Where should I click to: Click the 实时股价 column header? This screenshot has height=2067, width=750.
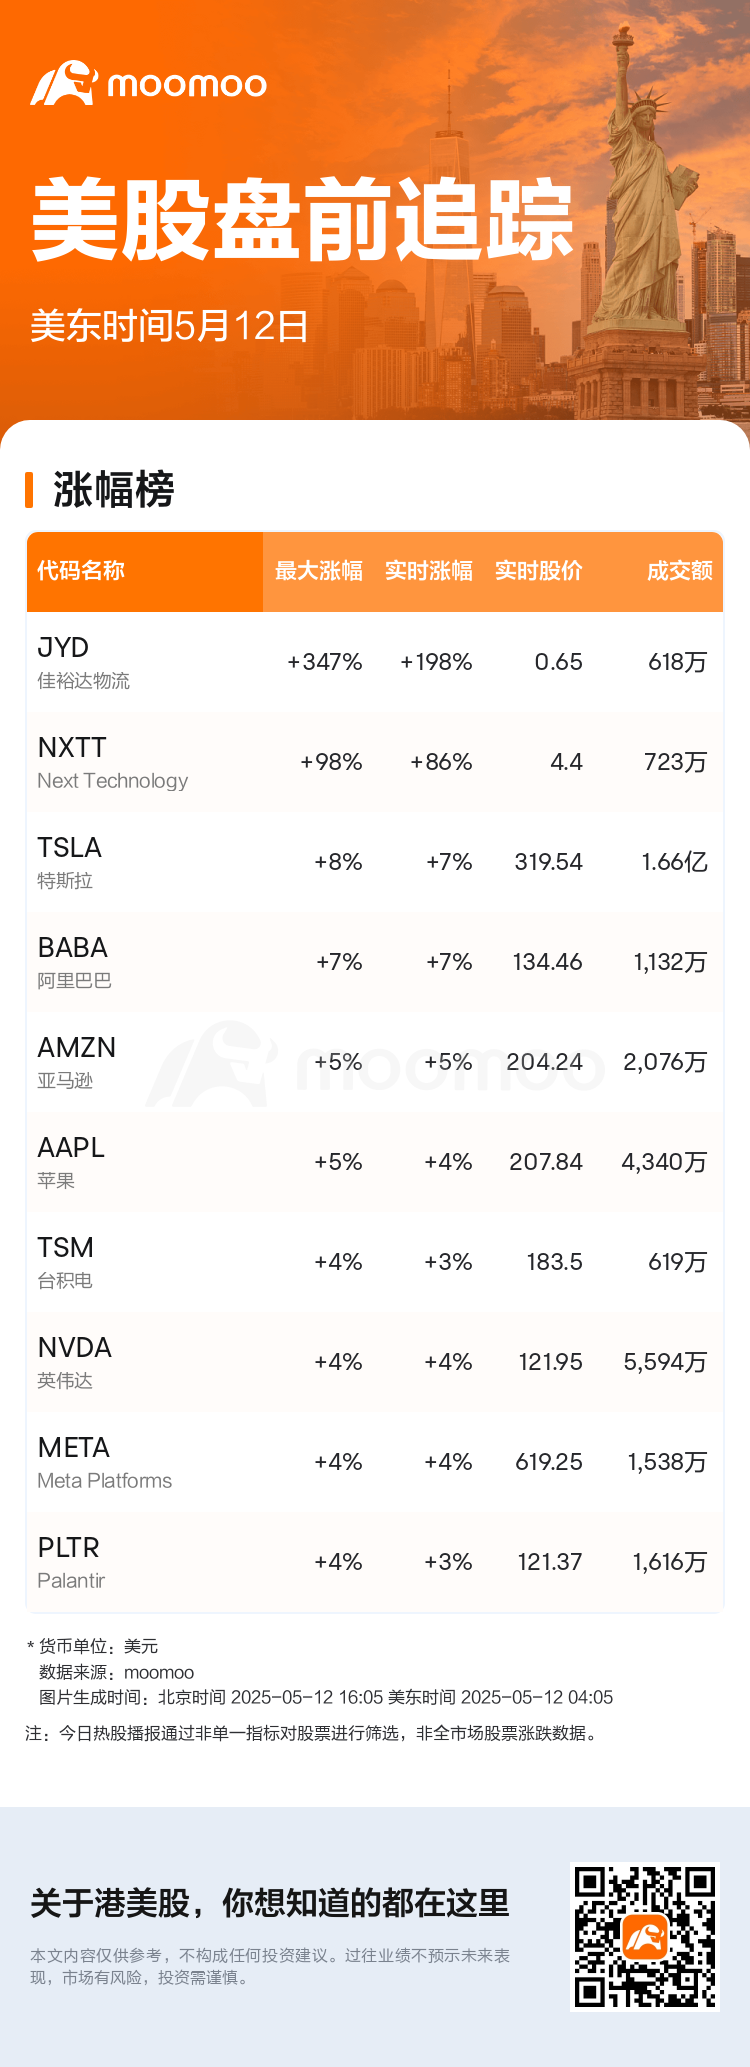[x=539, y=571]
